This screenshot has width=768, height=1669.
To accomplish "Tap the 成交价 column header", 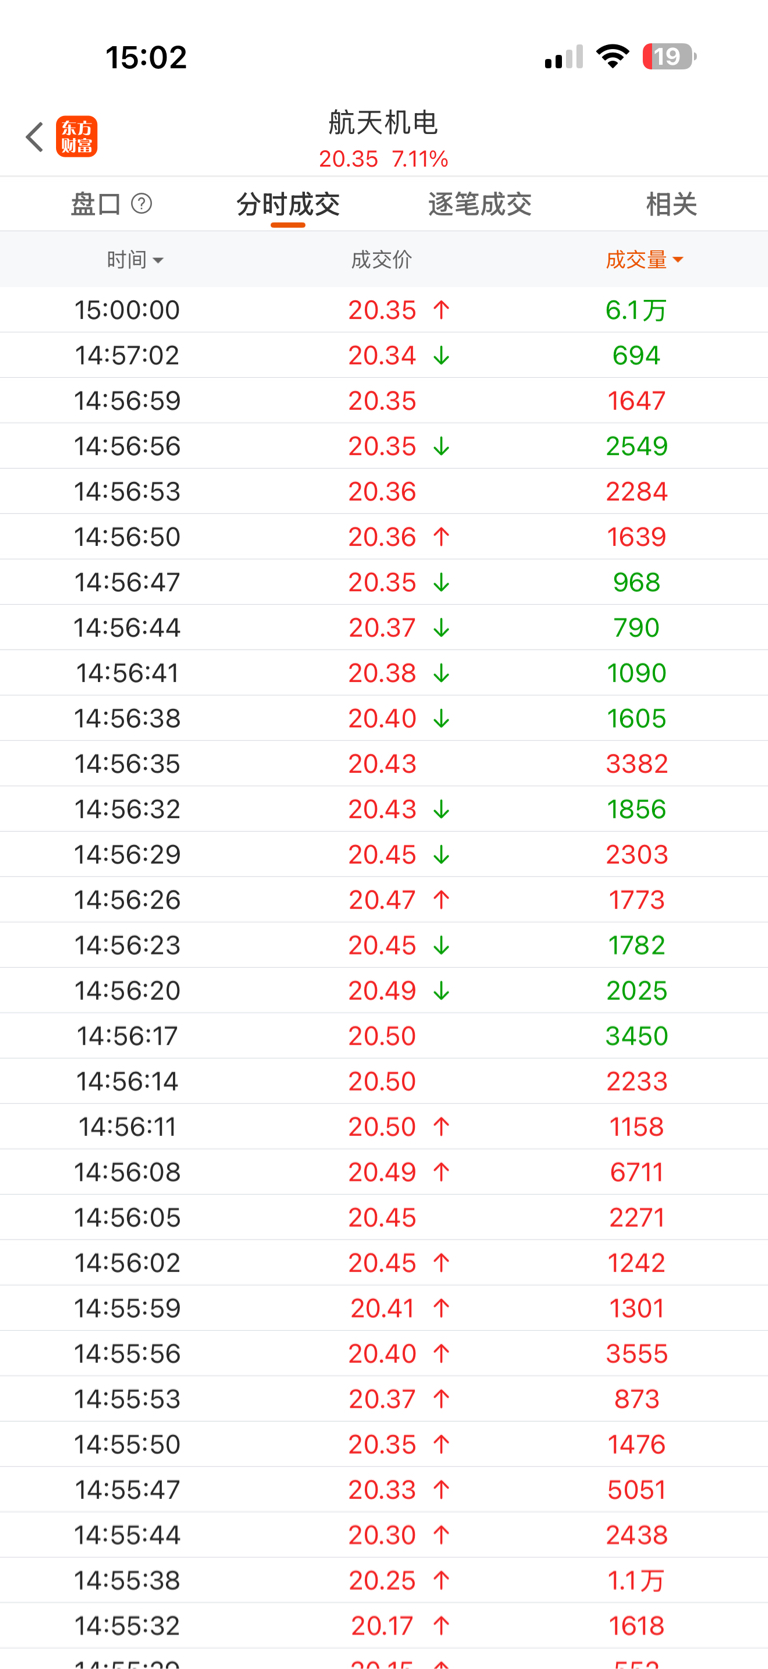I will pyautogui.click(x=381, y=260).
